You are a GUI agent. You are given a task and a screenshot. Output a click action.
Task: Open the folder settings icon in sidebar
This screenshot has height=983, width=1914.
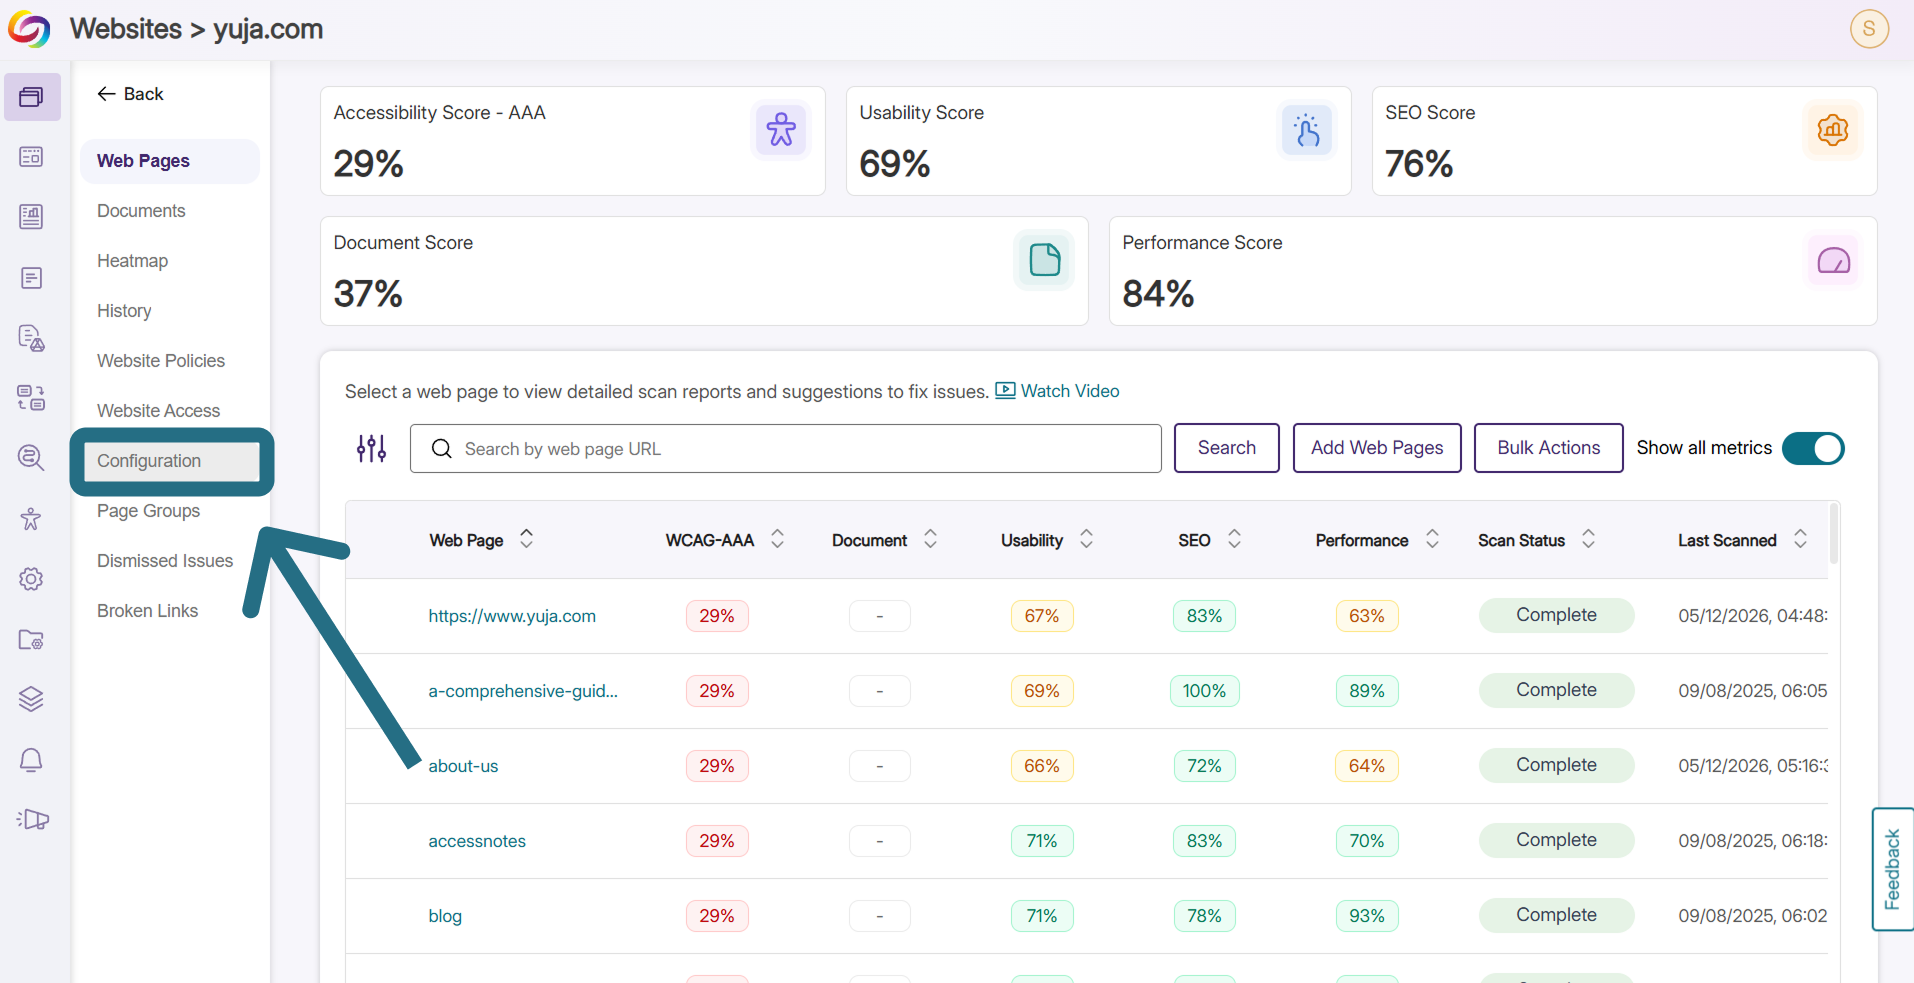tap(31, 639)
